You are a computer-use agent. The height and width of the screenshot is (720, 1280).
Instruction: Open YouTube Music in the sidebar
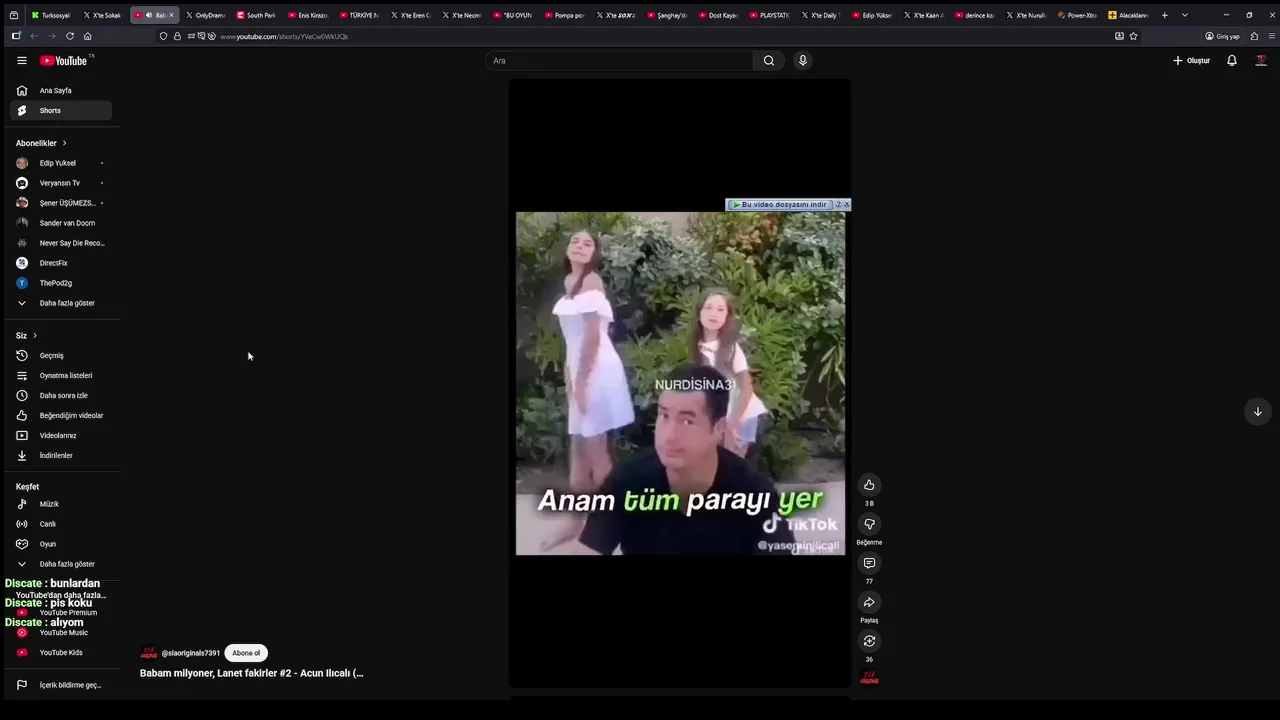pyautogui.click(x=60, y=632)
